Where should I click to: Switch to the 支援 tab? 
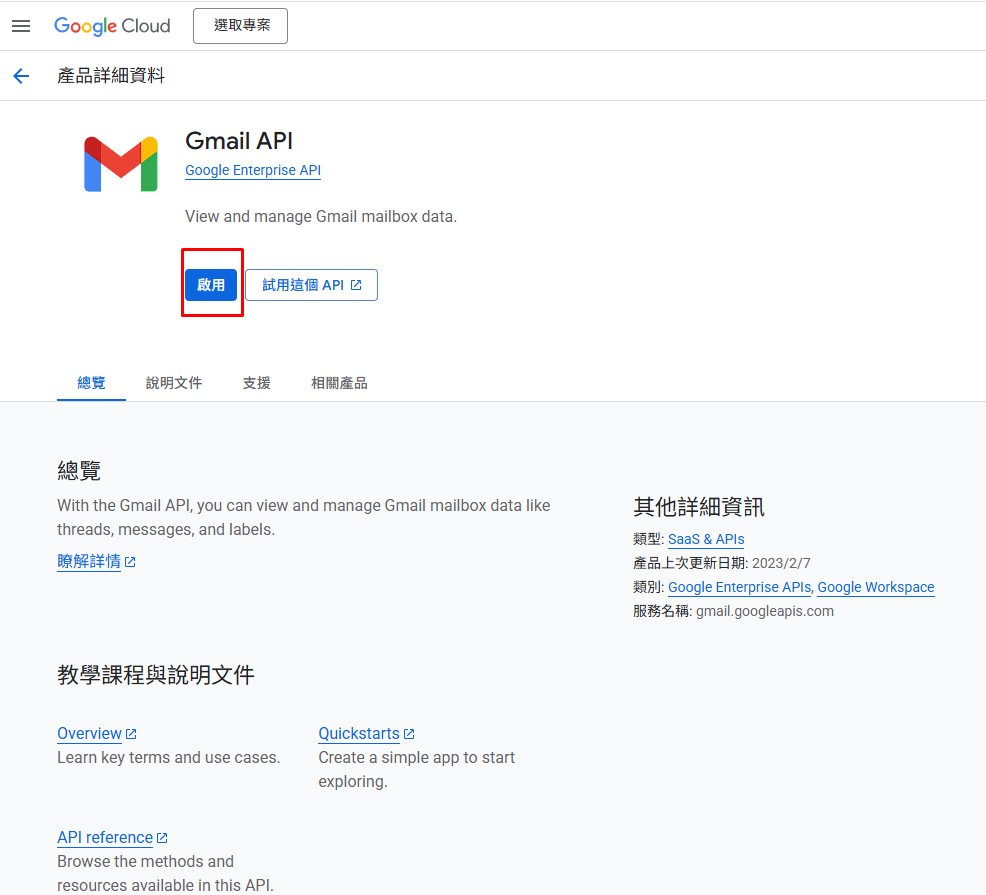[x=257, y=382]
